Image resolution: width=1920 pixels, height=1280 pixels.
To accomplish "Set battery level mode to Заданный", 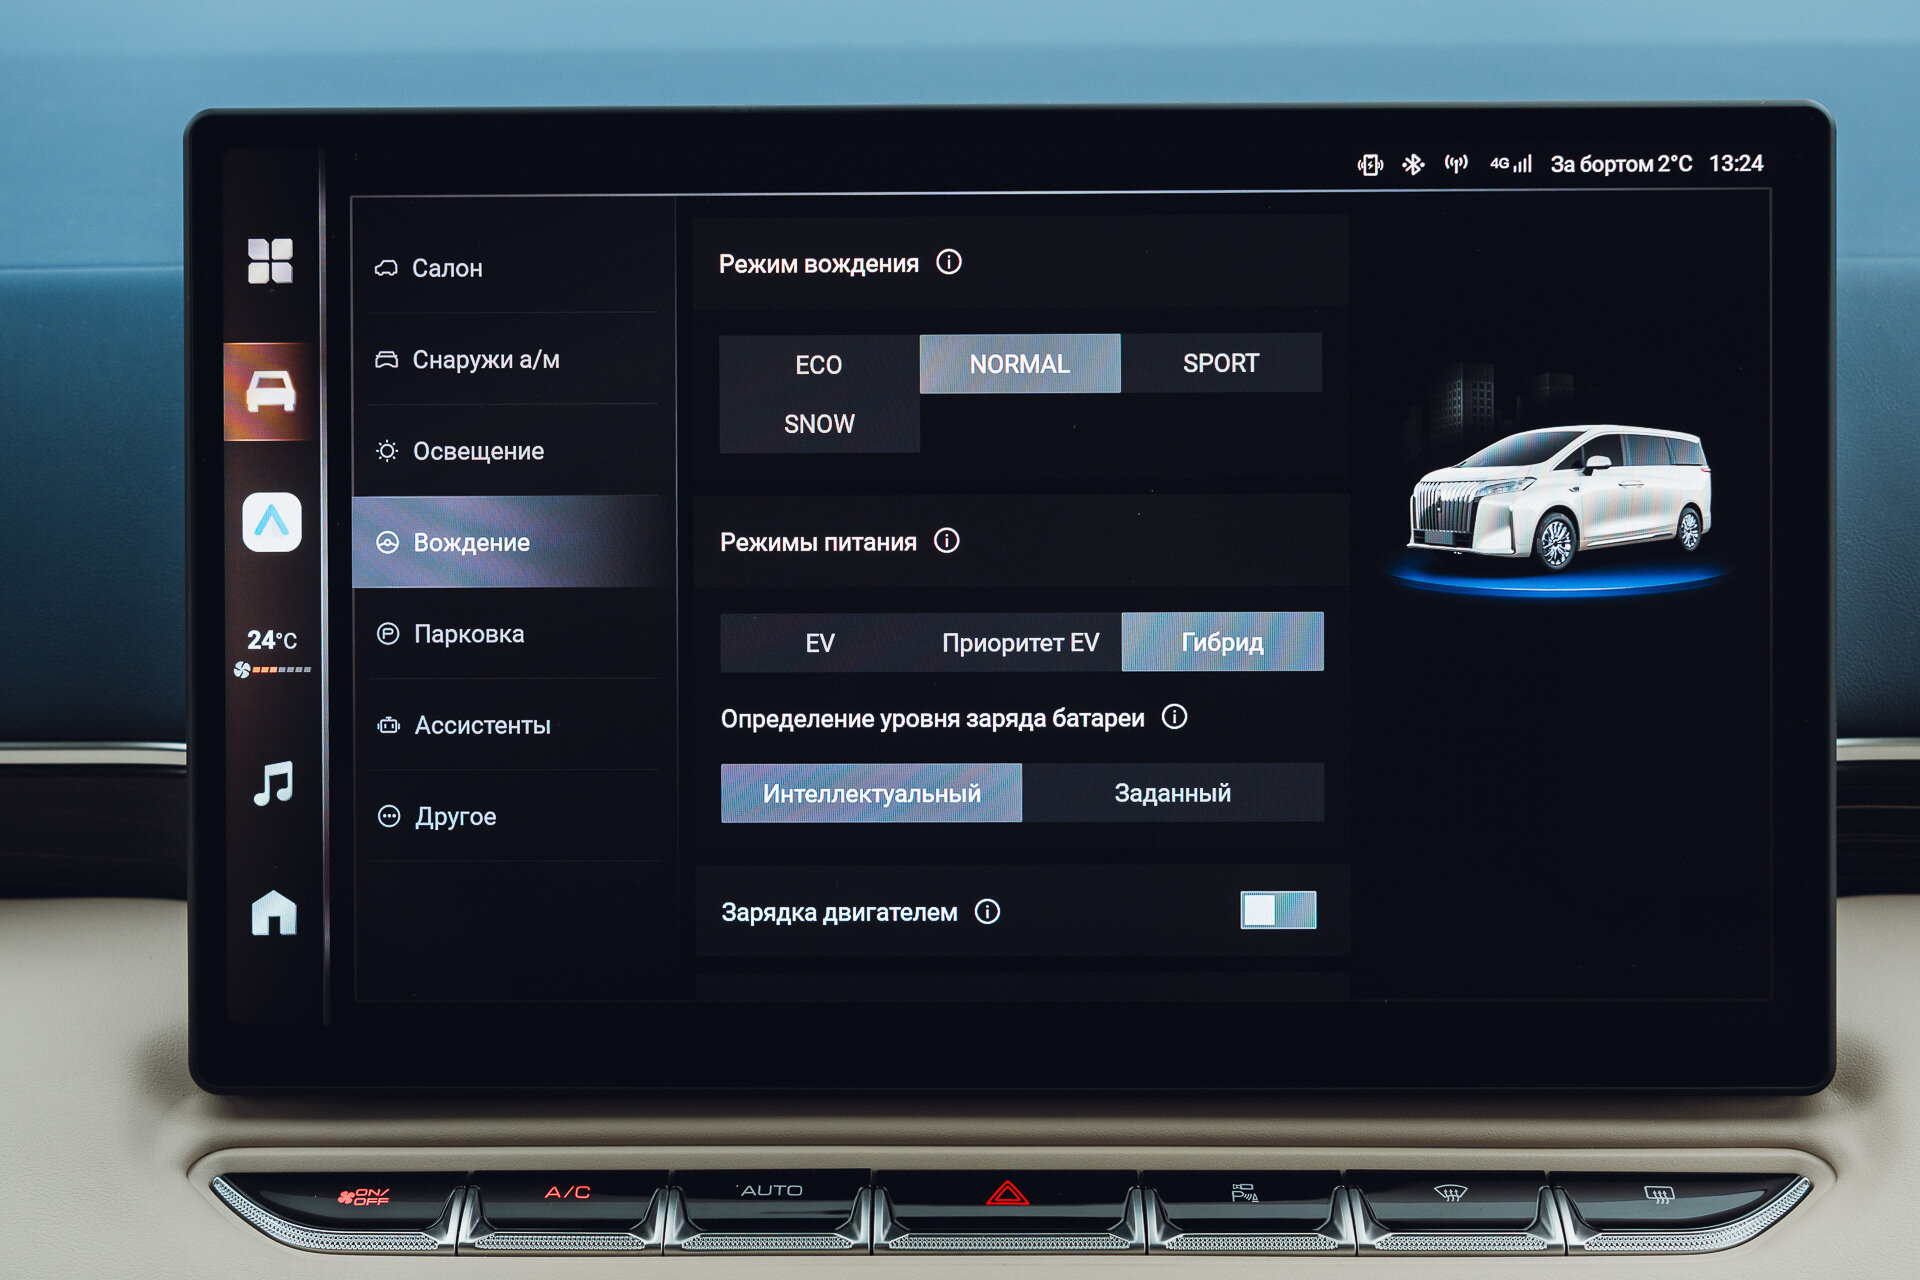I will point(1172,793).
